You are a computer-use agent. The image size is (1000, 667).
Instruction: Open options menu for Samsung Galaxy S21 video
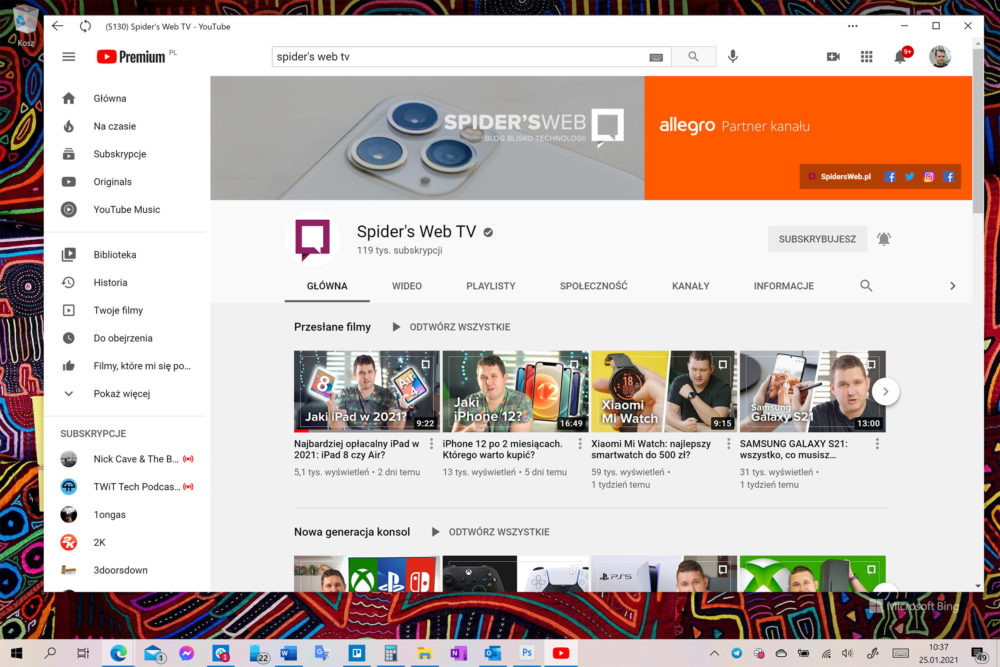[877, 444]
